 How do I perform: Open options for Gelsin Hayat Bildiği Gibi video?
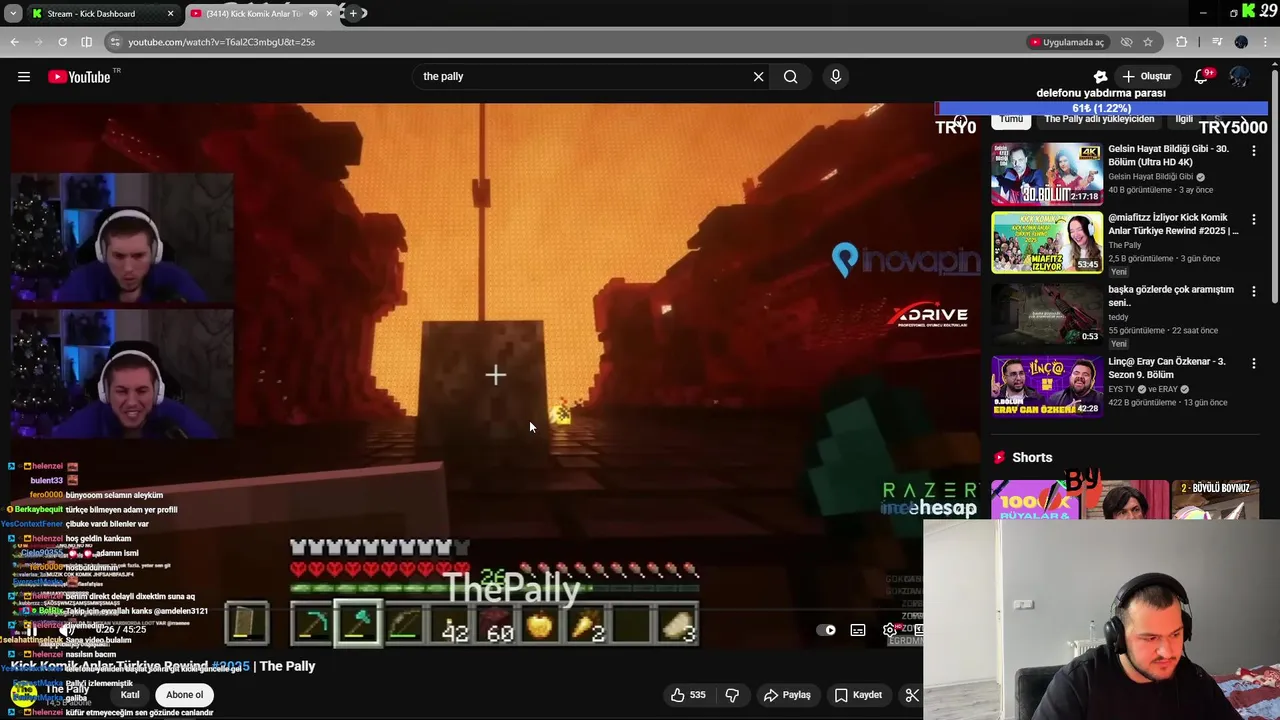(x=1253, y=151)
